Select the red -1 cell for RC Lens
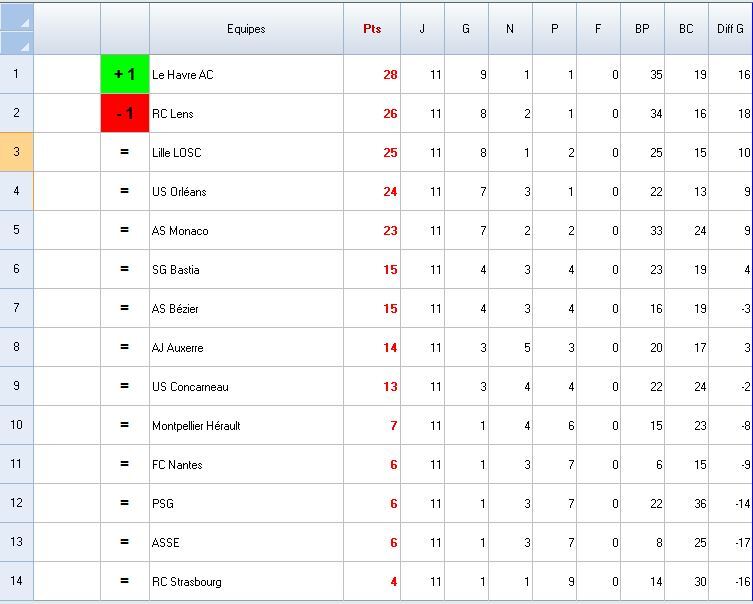 [x=125, y=113]
